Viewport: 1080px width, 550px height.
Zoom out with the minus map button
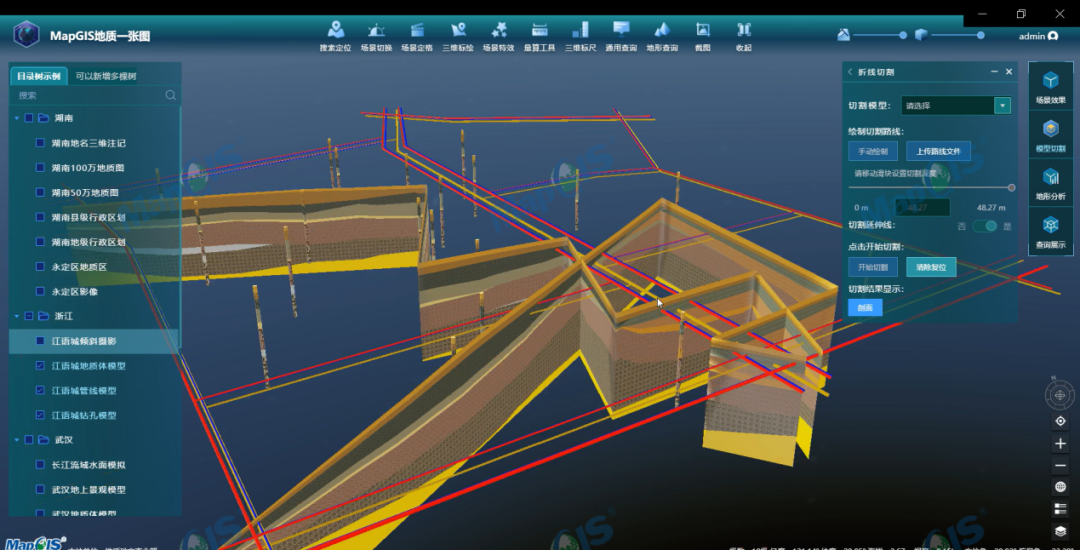click(x=1061, y=466)
